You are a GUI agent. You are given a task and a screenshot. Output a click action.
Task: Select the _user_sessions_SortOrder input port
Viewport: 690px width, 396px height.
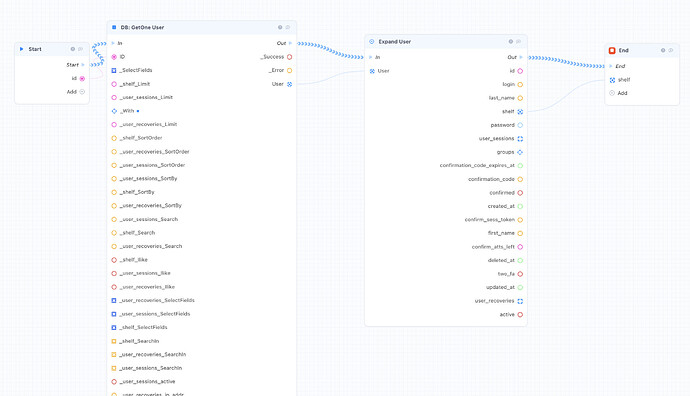(x=114, y=165)
